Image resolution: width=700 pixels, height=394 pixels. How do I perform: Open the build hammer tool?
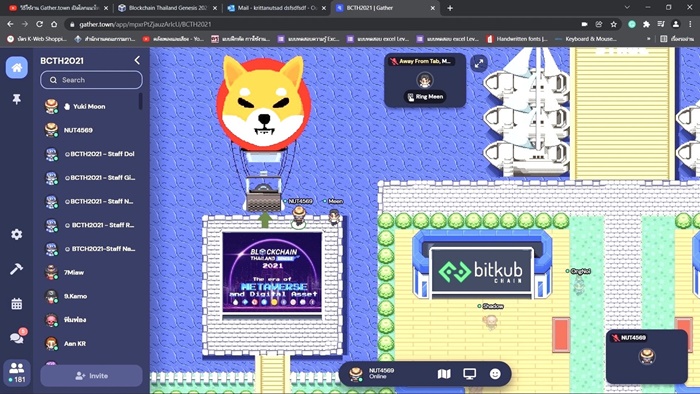click(x=17, y=269)
